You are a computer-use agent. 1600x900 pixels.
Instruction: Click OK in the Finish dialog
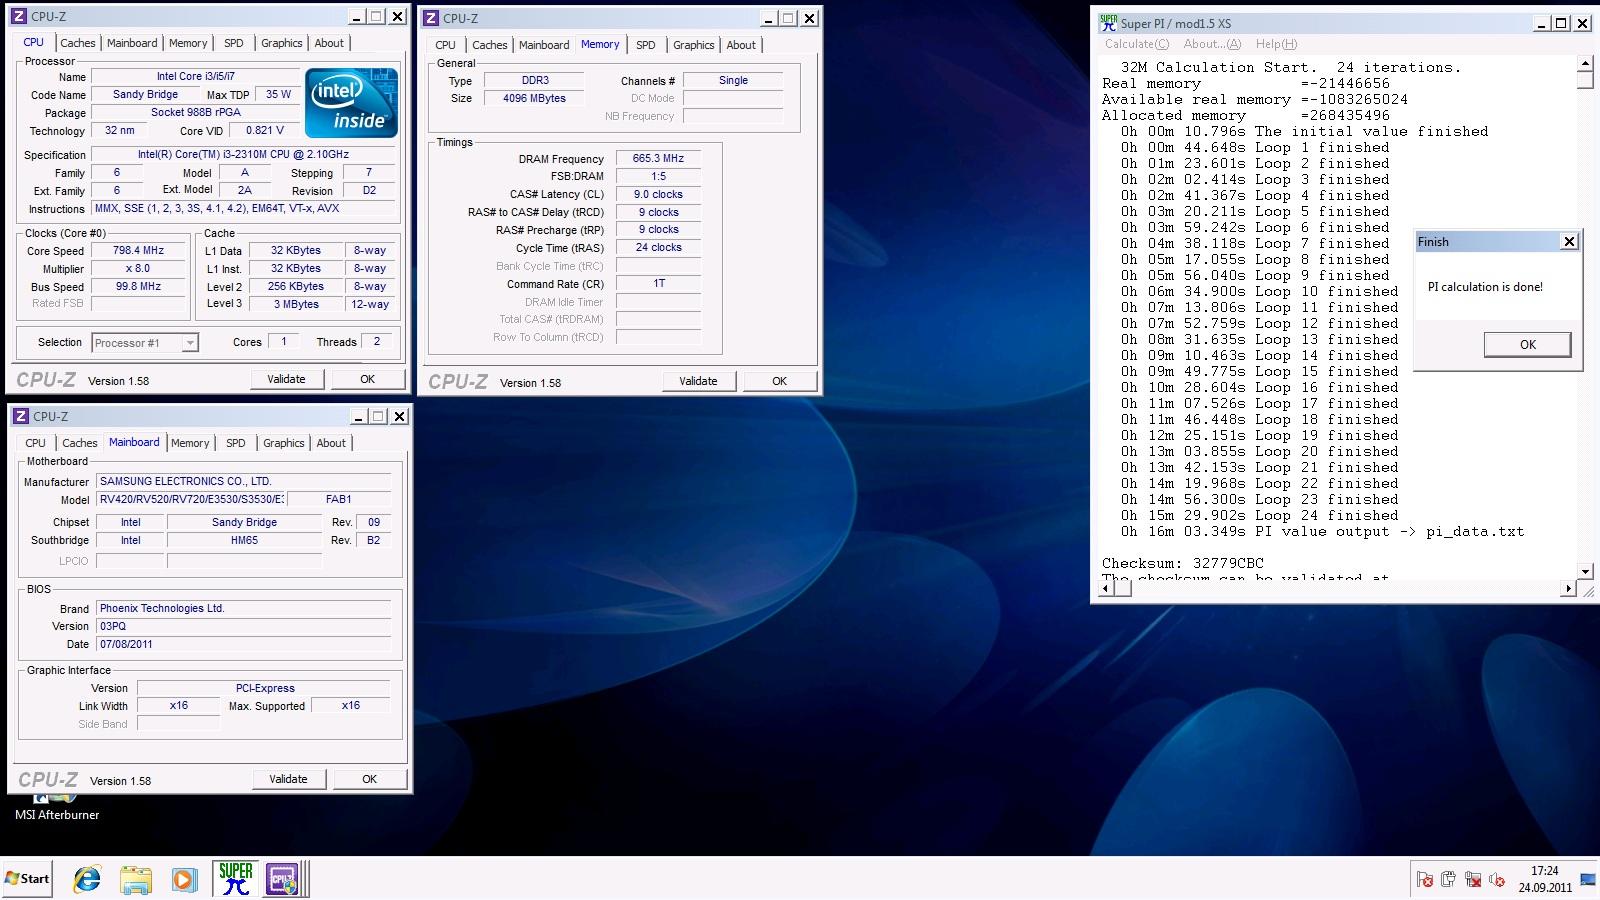click(x=1527, y=345)
